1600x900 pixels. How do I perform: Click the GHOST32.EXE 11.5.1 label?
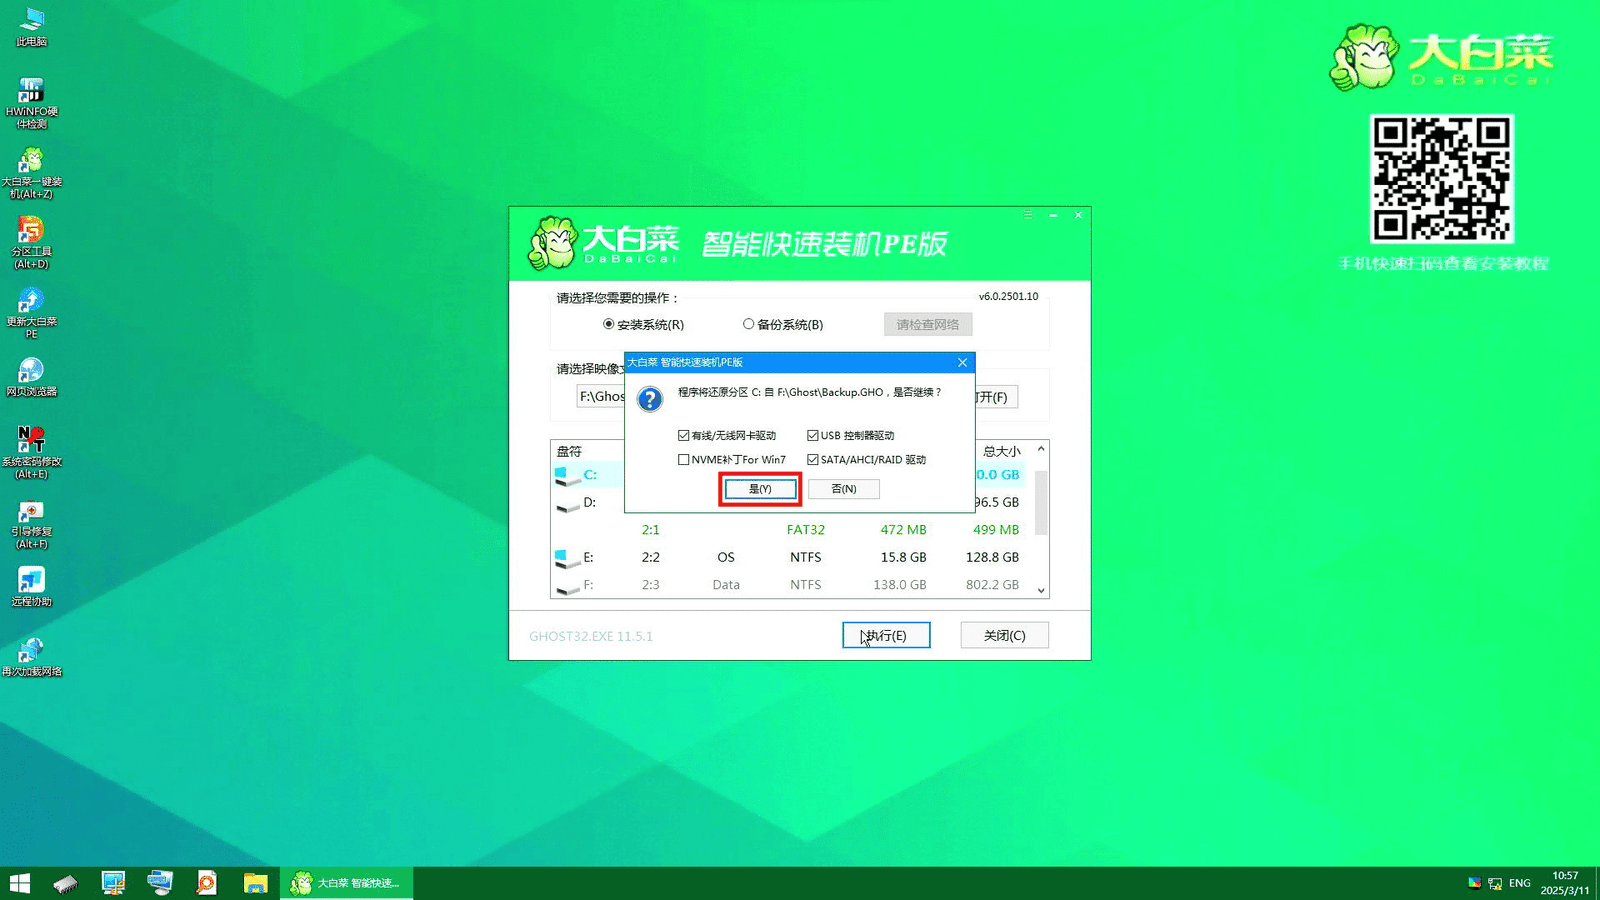click(x=591, y=636)
